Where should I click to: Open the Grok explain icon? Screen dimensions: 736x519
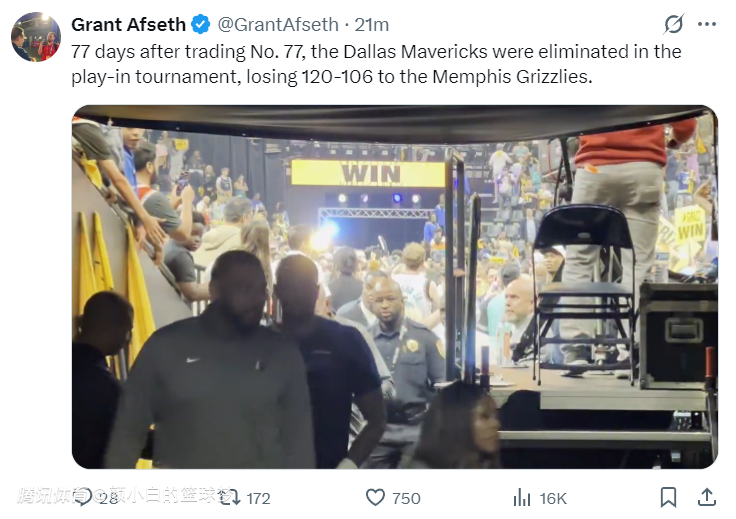tap(674, 24)
